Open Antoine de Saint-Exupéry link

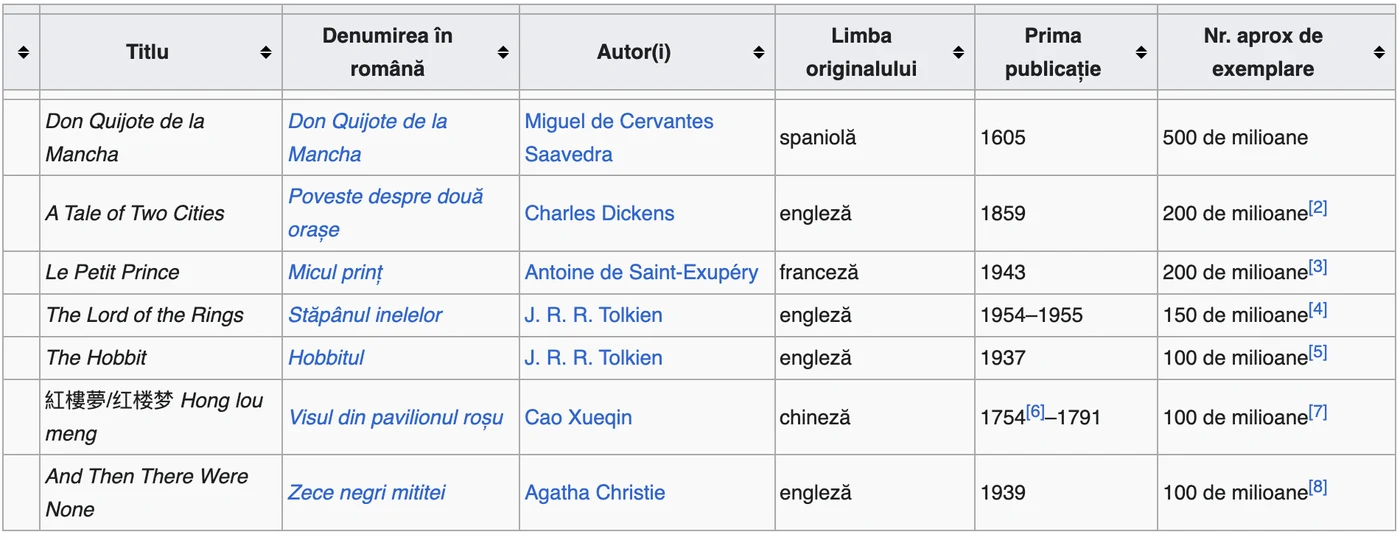click(641, 272)
